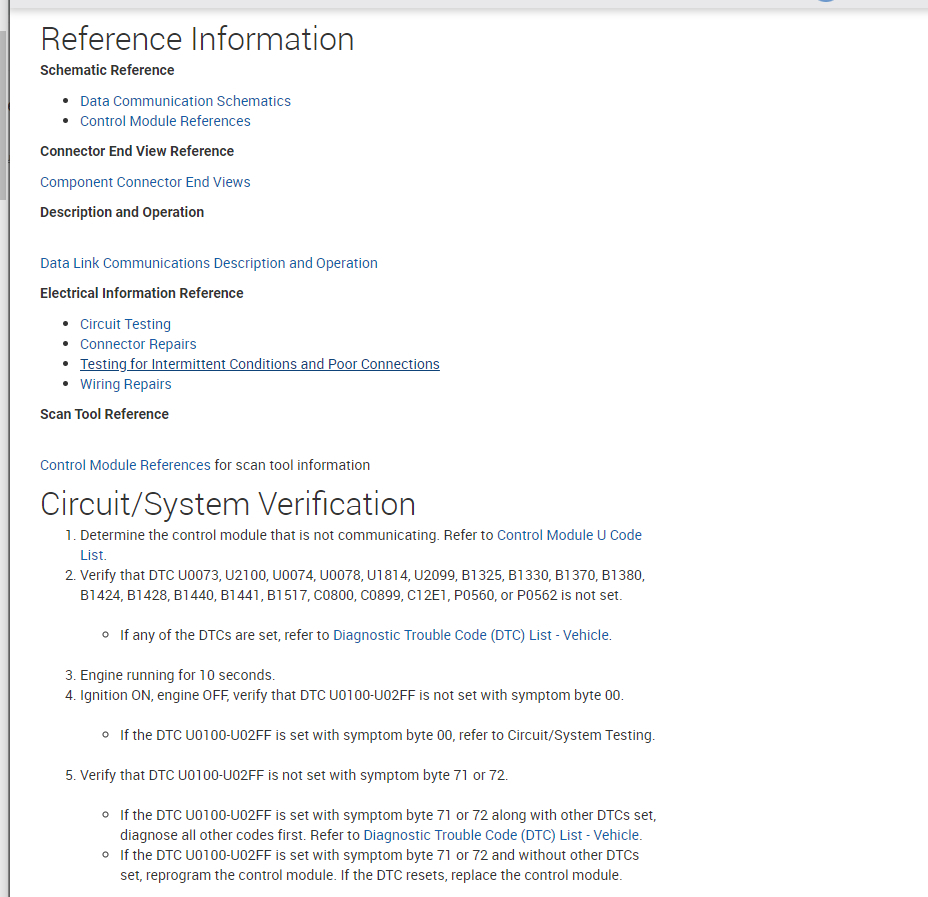The image size is (928, 897).
Task: Click the Wiring Repairs link
Action: pyautogui.click(x=125, y=384)
